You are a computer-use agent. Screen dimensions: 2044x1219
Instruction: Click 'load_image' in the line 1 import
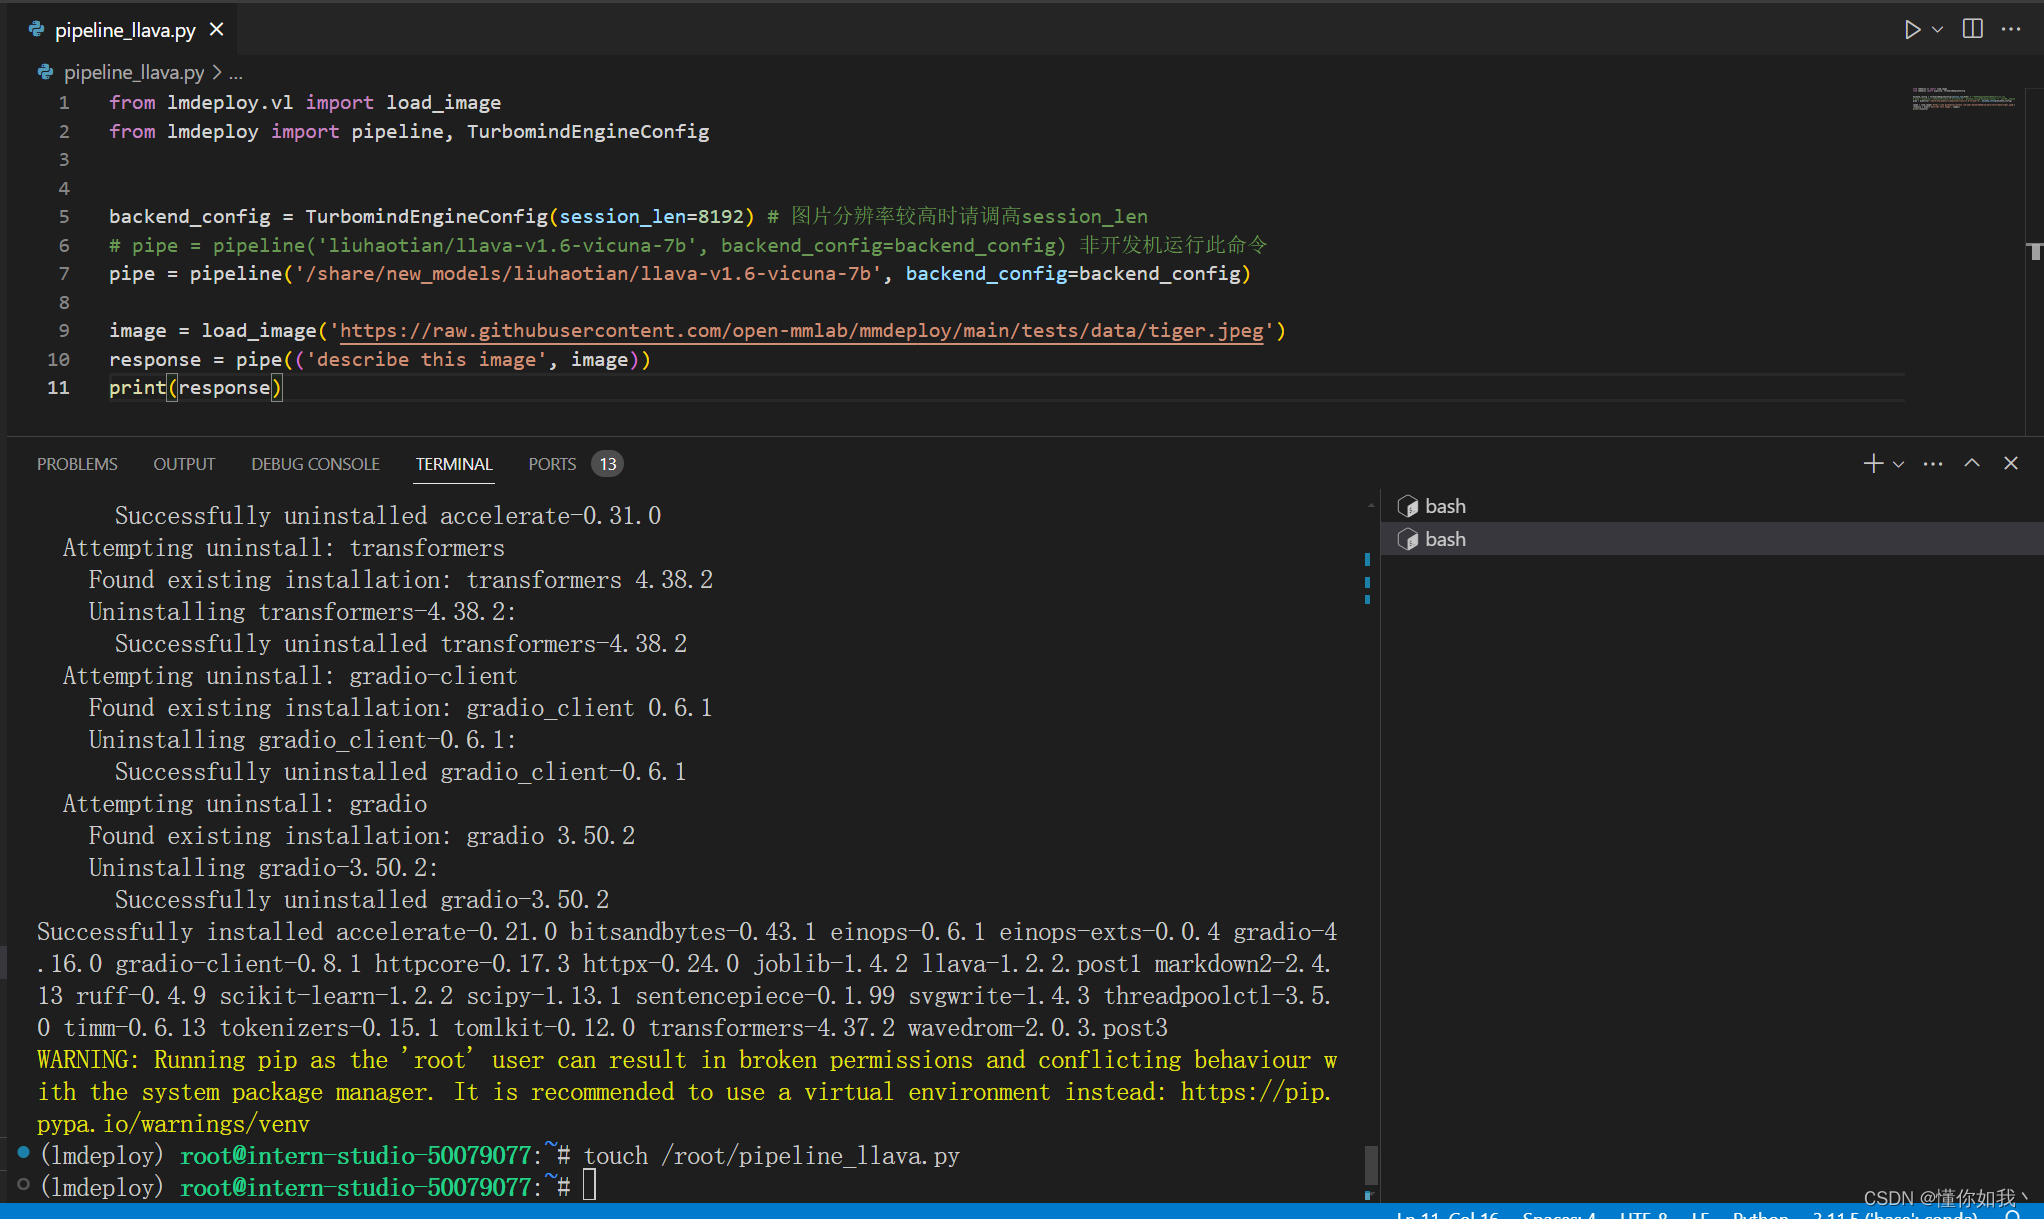pos(444,103)
